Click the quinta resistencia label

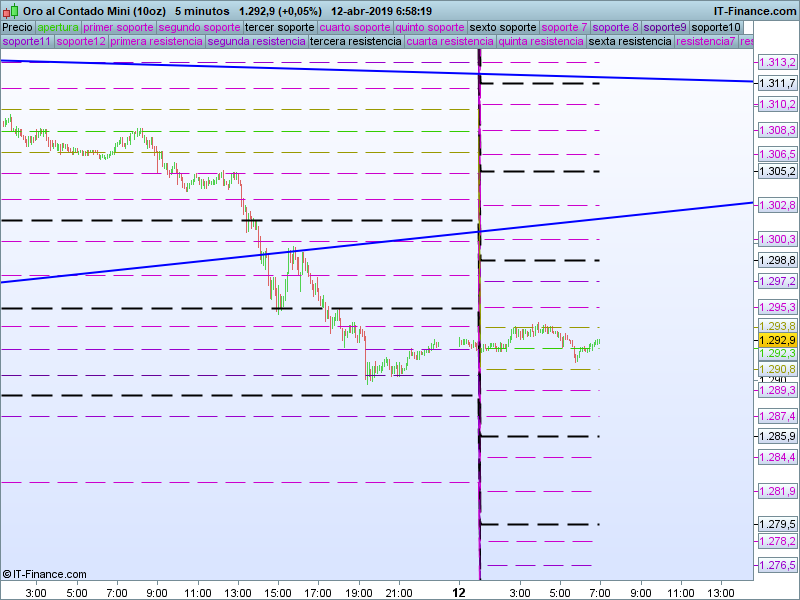coord(541,41)
